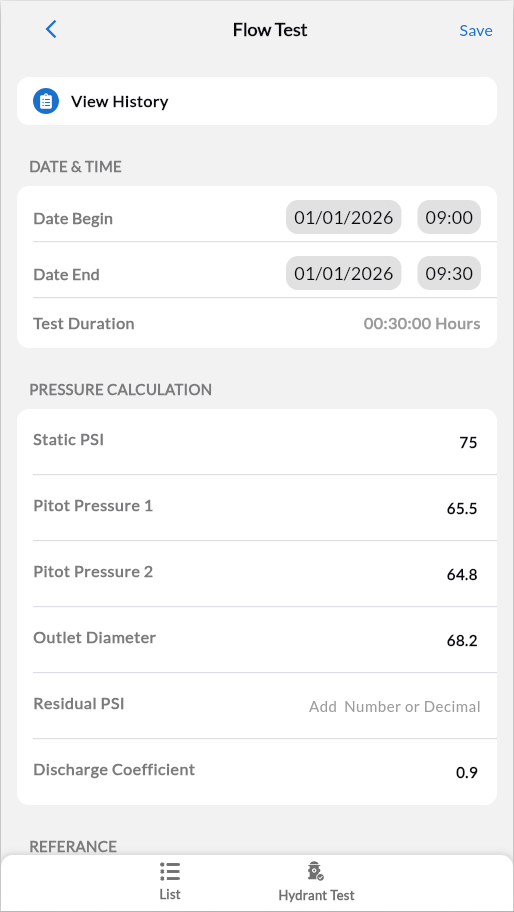Open the Date Begin time picker 09:00
The image size is (514, 912).
(x=449, y=218)
